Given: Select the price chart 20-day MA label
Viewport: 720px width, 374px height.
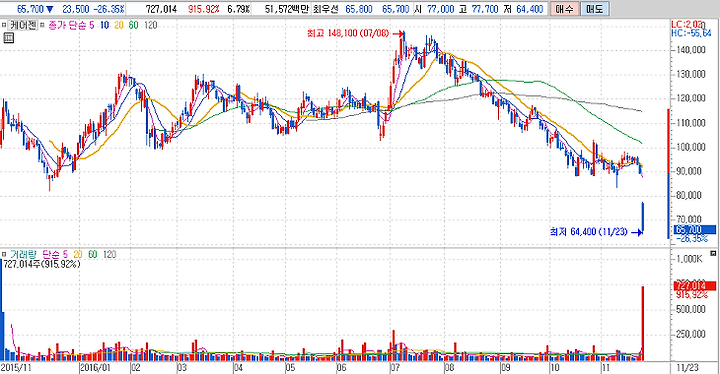Looking at the screenshot, I should 119,25.
